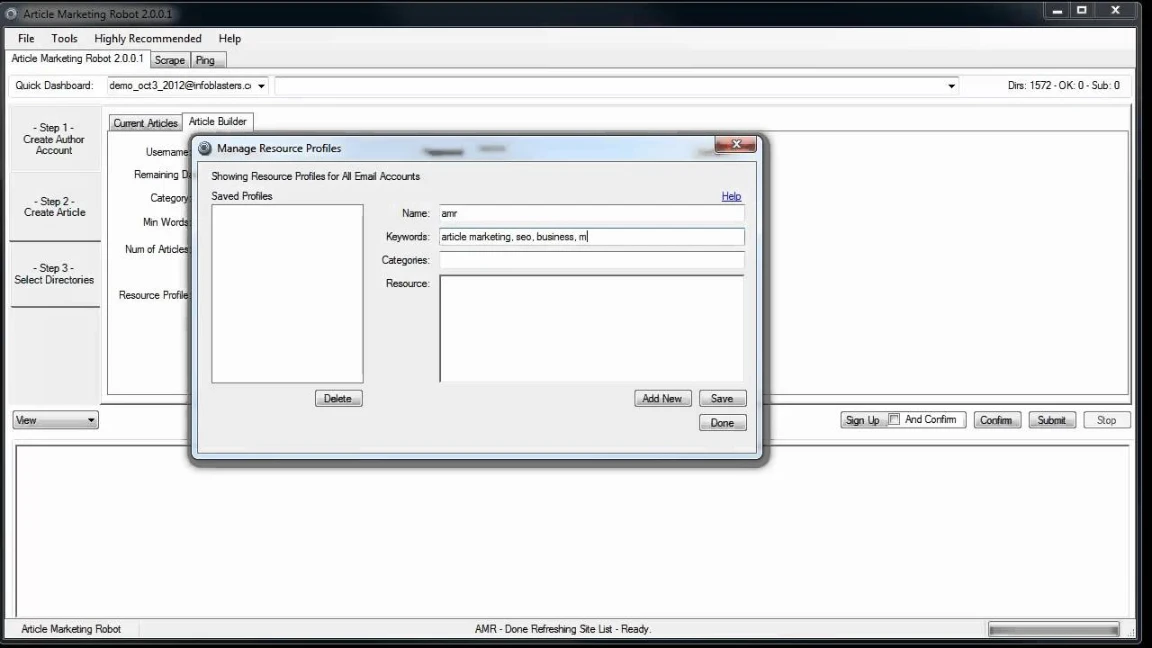Expand the Quick Dashboard email account dropdown

261,86
